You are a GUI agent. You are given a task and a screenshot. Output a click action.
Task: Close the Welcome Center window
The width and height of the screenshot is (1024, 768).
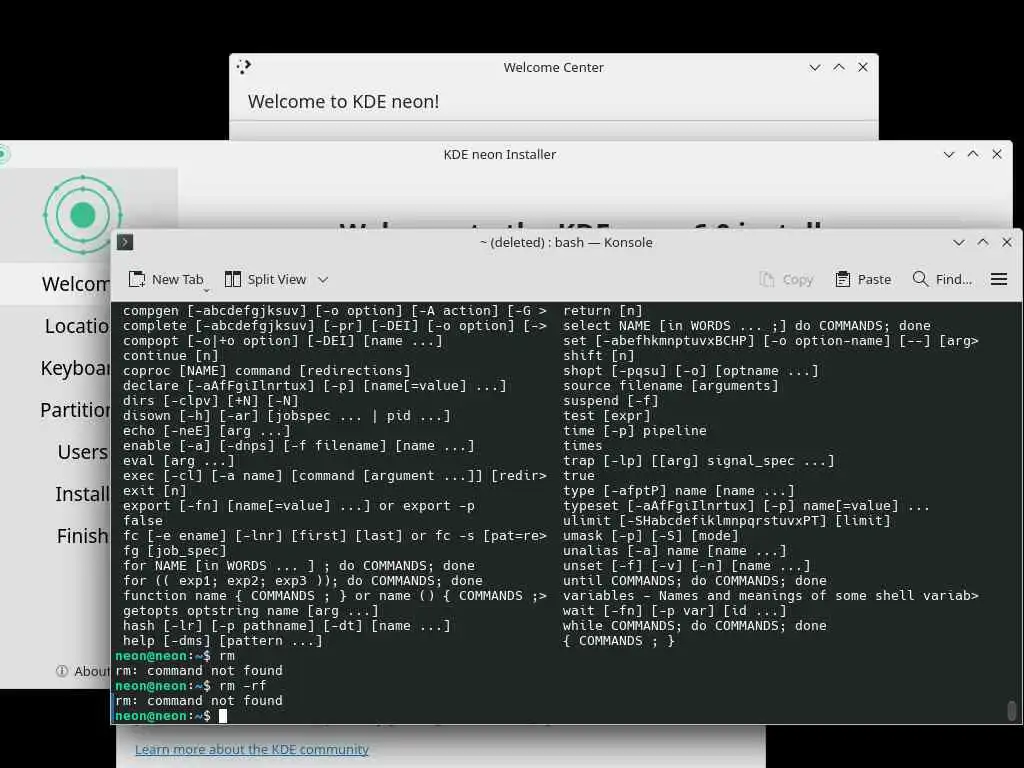(863, 67)
